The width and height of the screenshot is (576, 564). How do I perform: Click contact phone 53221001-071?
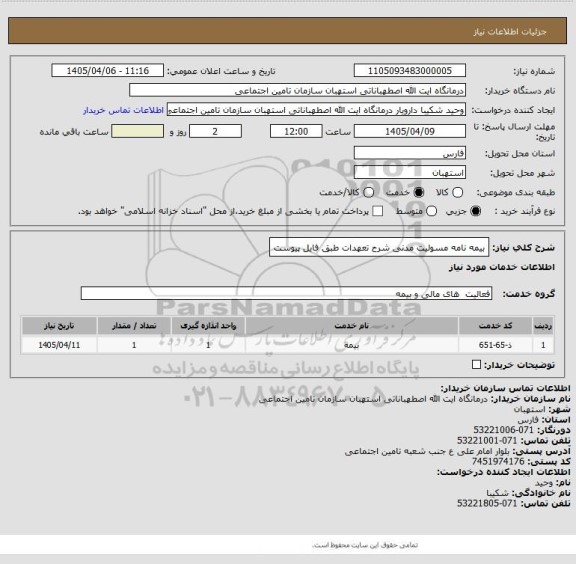click(x=487, y=440)
